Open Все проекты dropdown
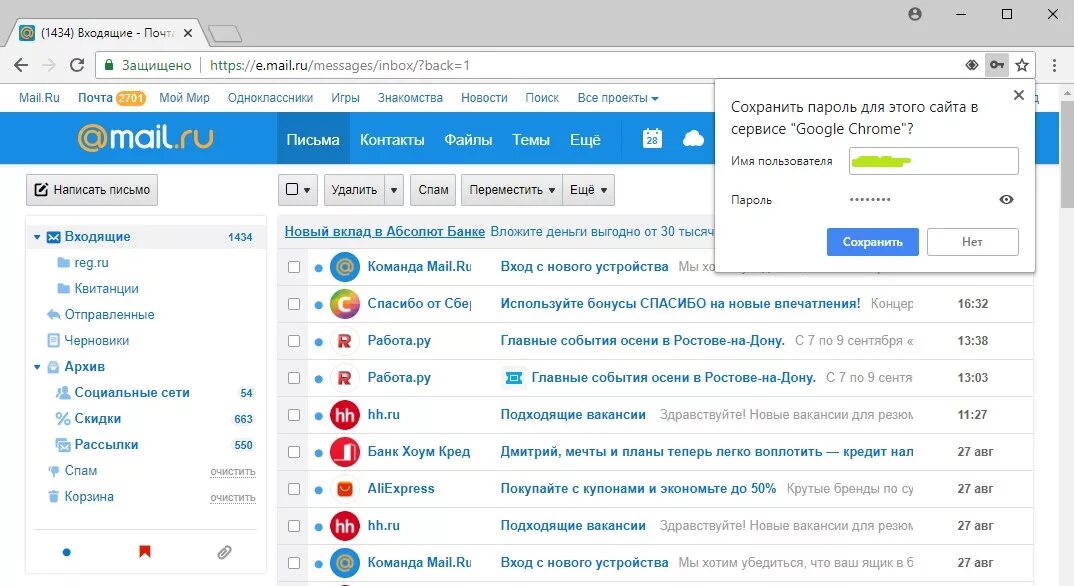The width and height of the screenshot is (1074, 586). pyautogui.click(x=618, y=98)
